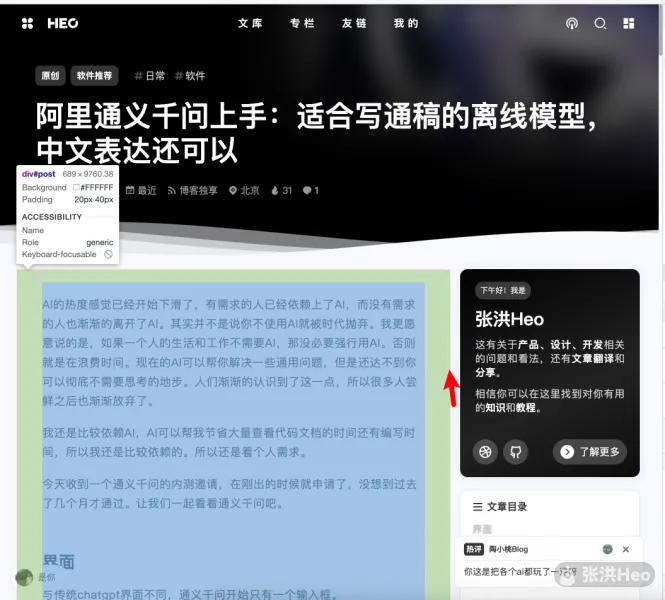Click the calendar icon next to 最近
Image resolution: width=665 pixels, height=600 pixels.
pyautogui.click(x=130, y=190)
